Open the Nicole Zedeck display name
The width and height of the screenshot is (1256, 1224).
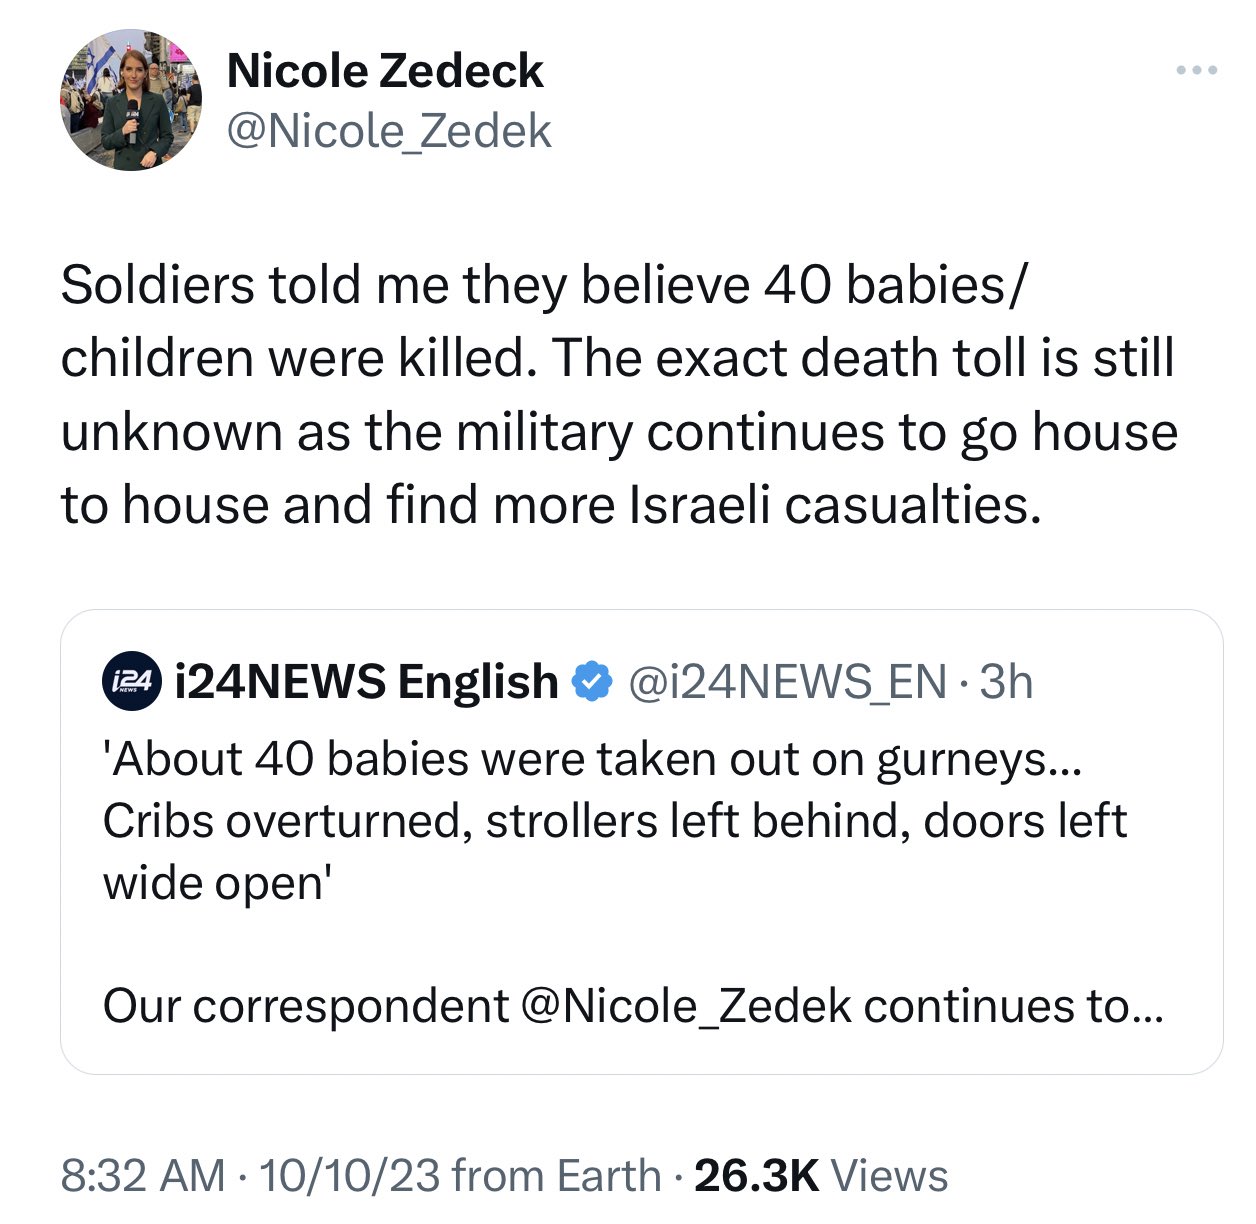[385, 71]
